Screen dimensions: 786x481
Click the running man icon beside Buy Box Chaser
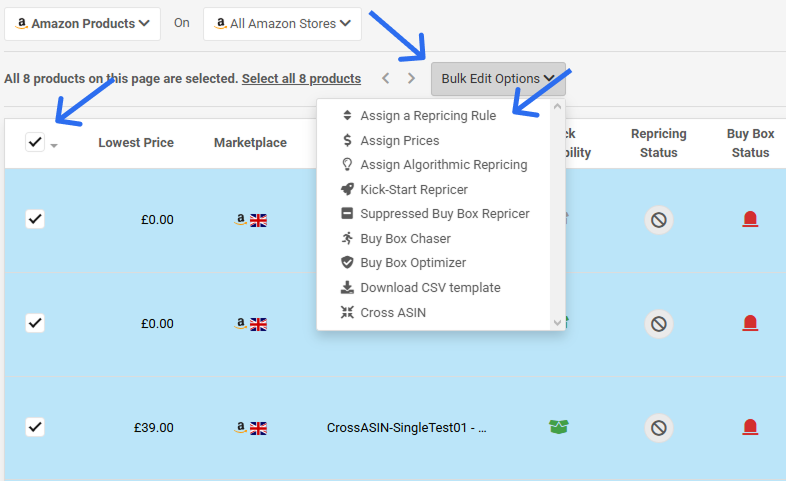click(x=347, y=238)
